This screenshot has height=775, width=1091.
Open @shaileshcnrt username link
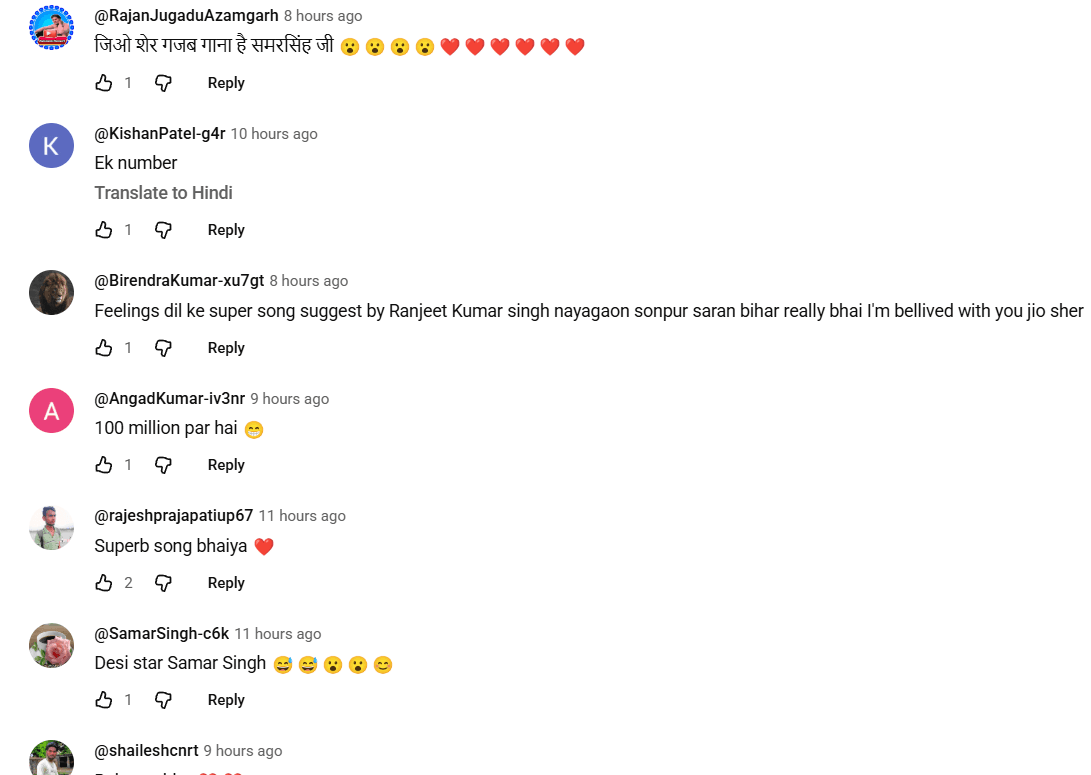146,751
